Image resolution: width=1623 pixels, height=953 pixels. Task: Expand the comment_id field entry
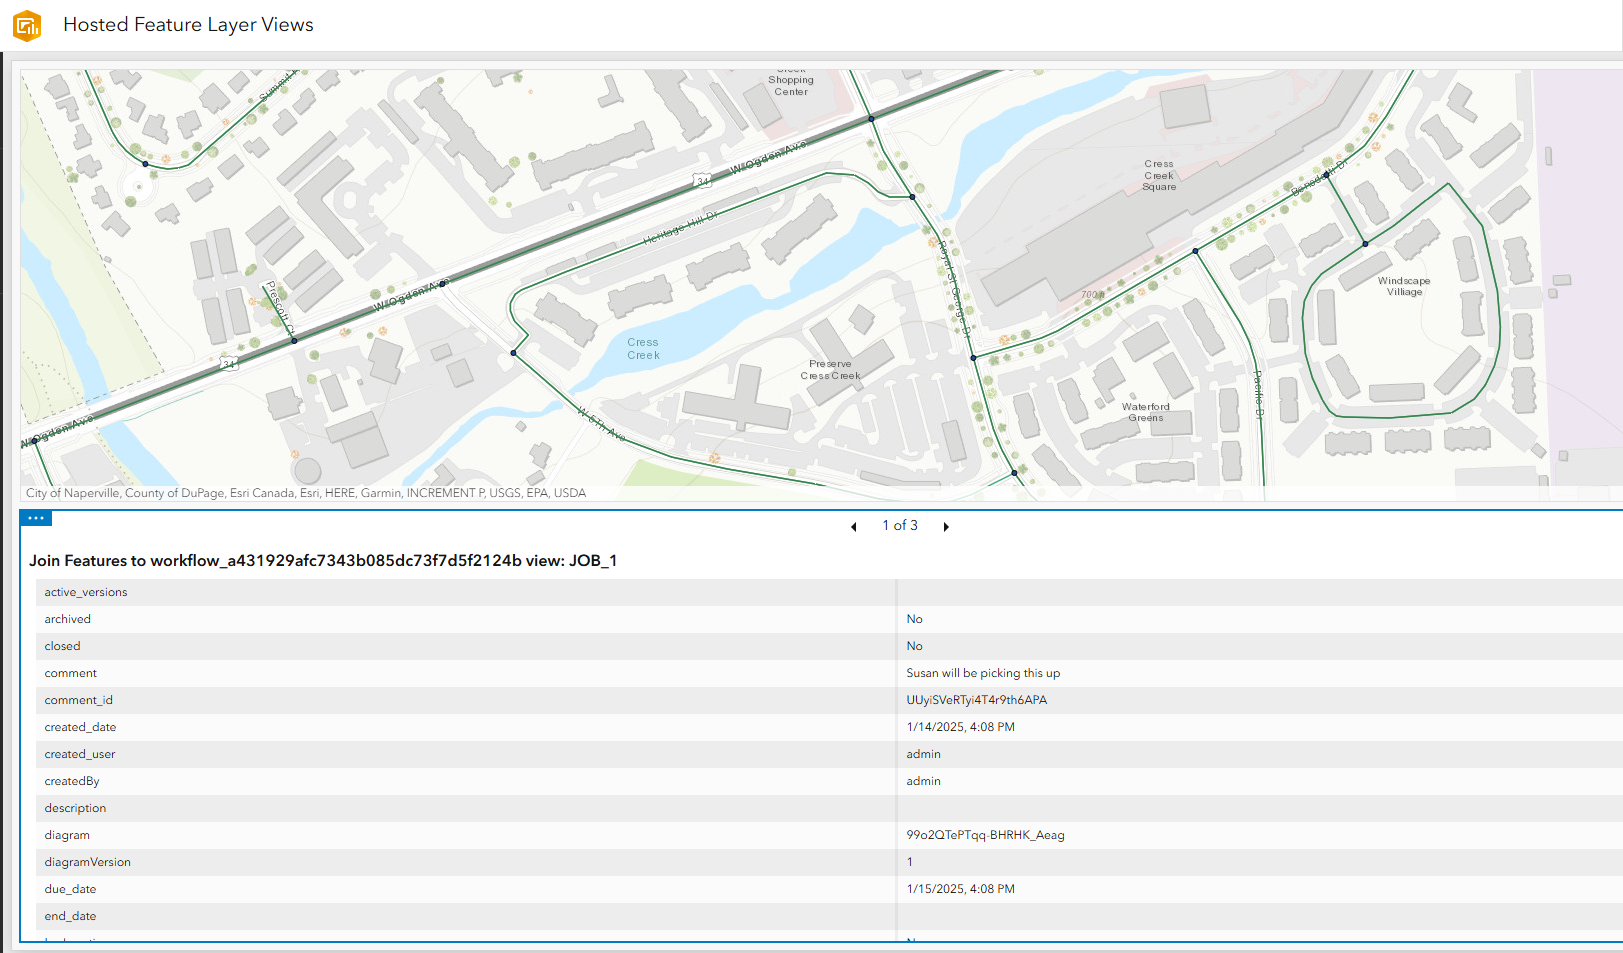[977, 700]
